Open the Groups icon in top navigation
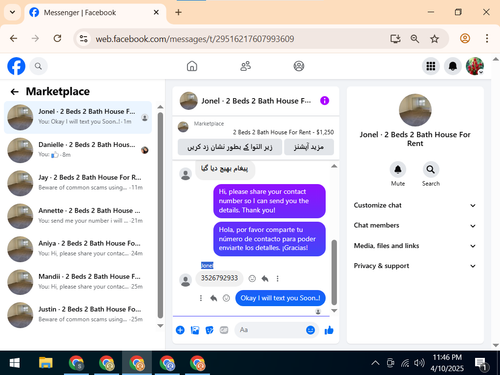The height and width of the screenshot is (375, 500). click(x=299, y=66)
